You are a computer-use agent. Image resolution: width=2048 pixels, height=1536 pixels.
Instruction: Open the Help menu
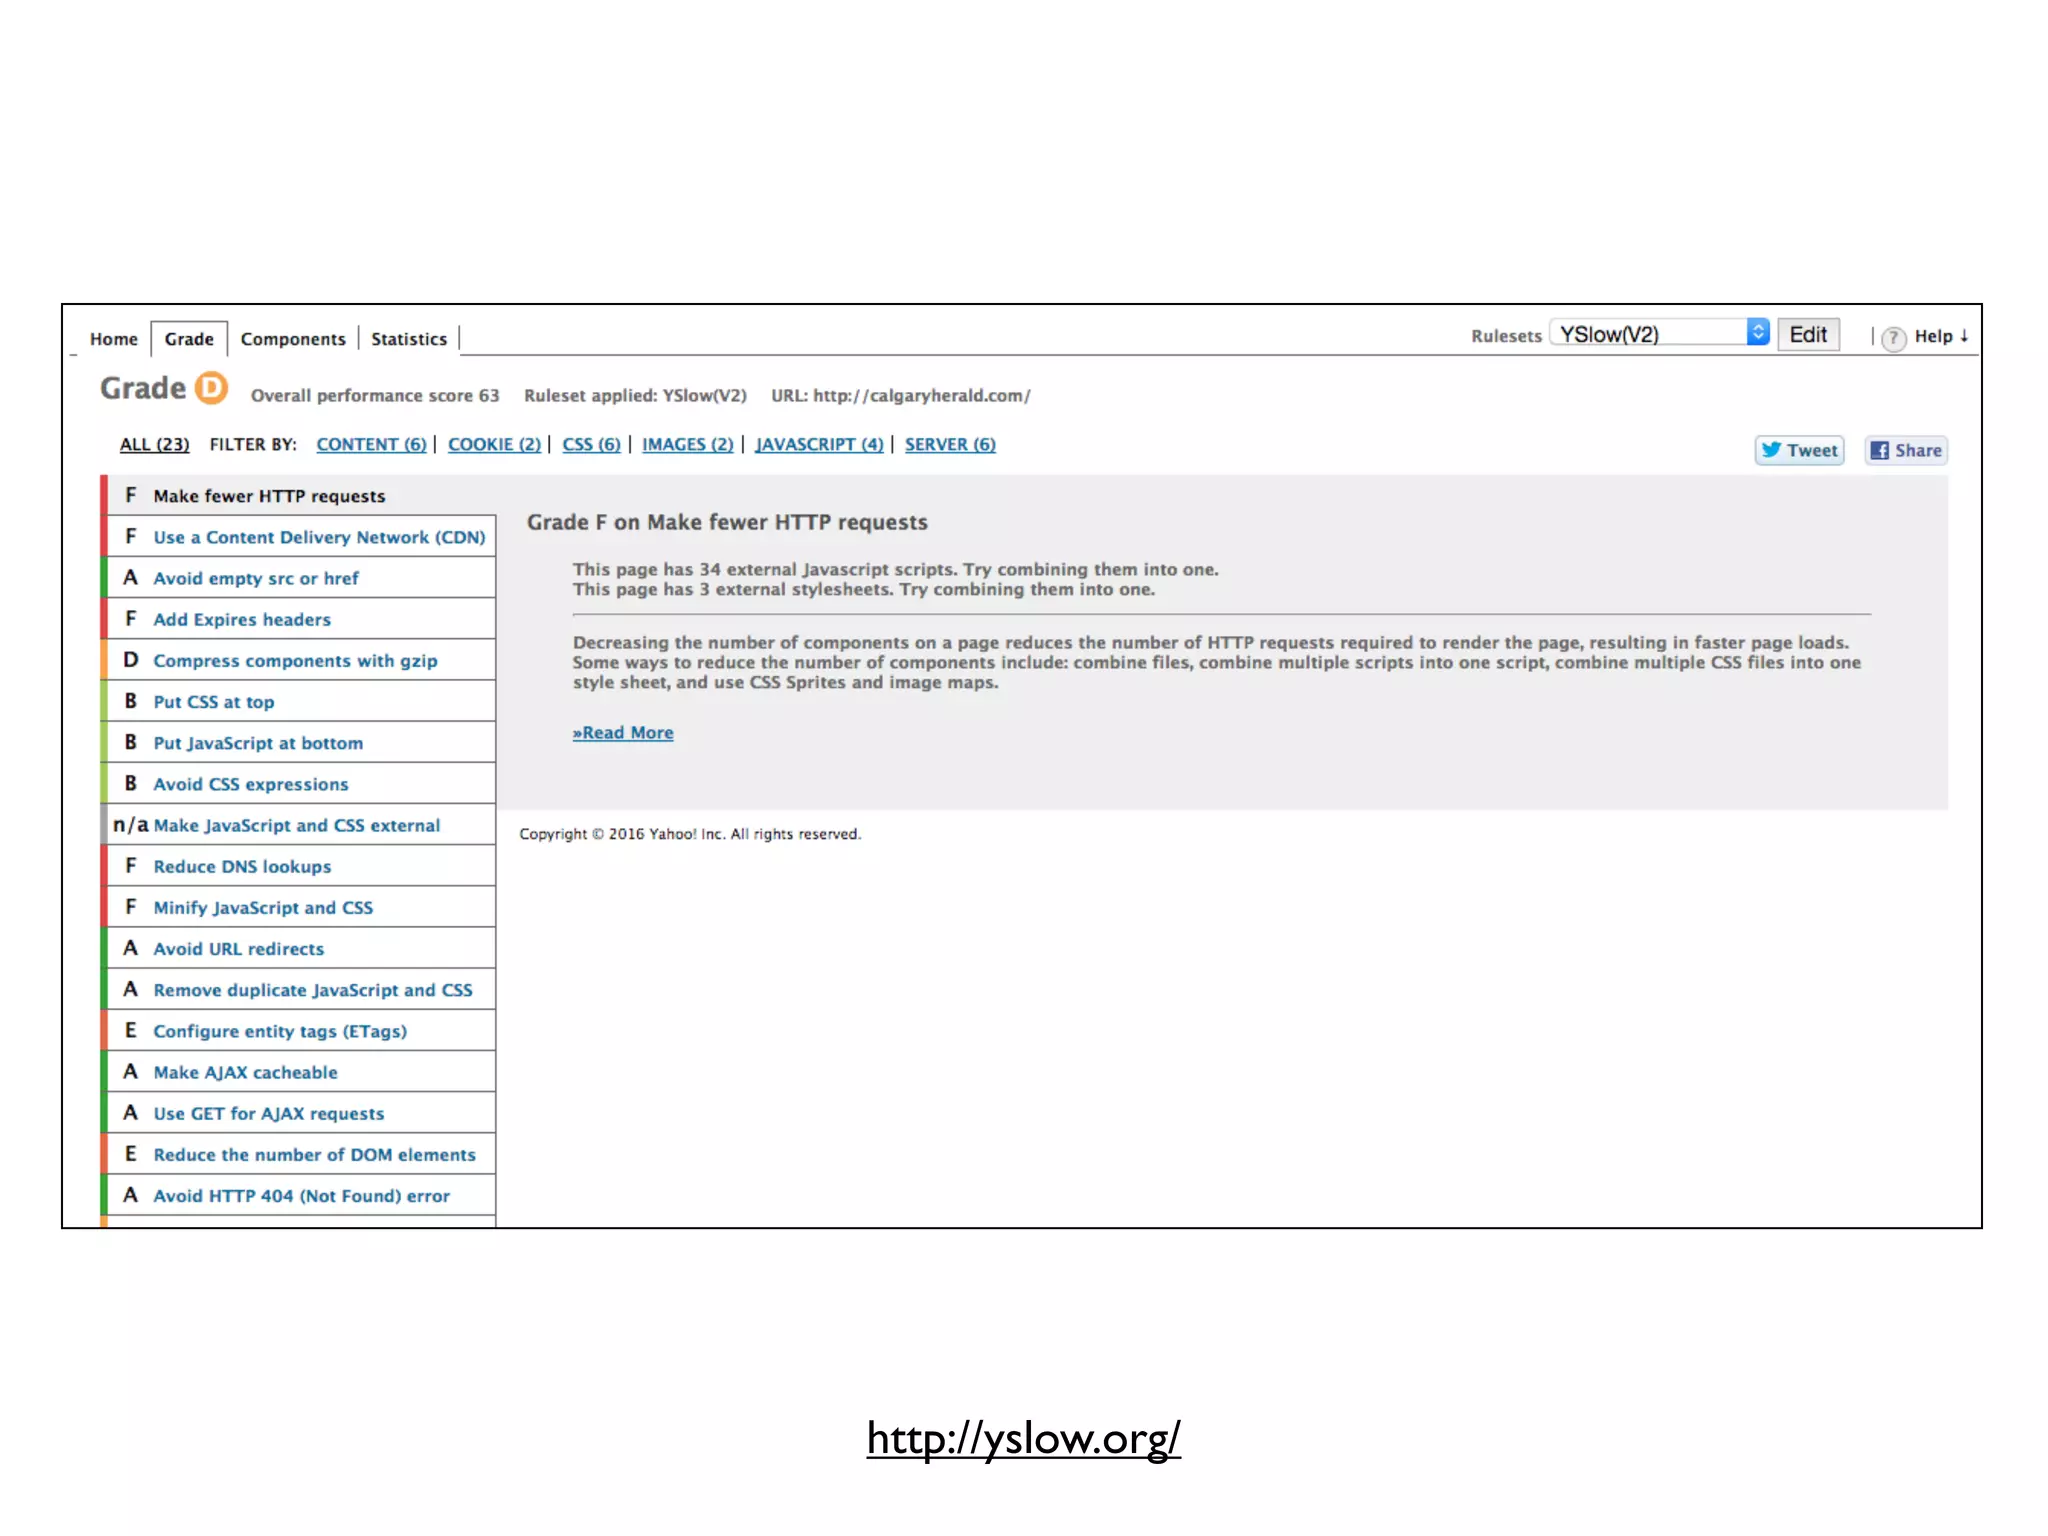coord(1941,336)
